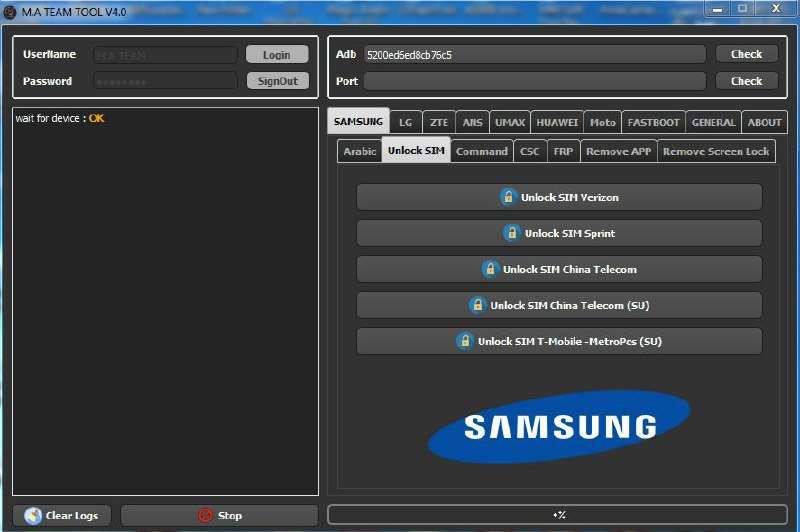The width and height of the screenshot is (800, 532).
Task: Click the Samsung logo image
Action: [559, 427]
